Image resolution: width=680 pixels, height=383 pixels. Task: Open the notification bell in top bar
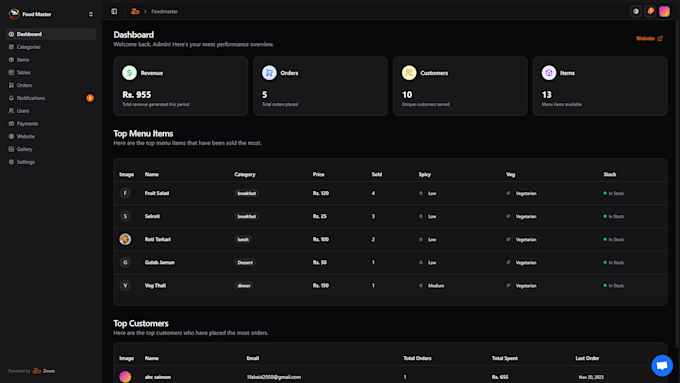(x=650, y=11)
